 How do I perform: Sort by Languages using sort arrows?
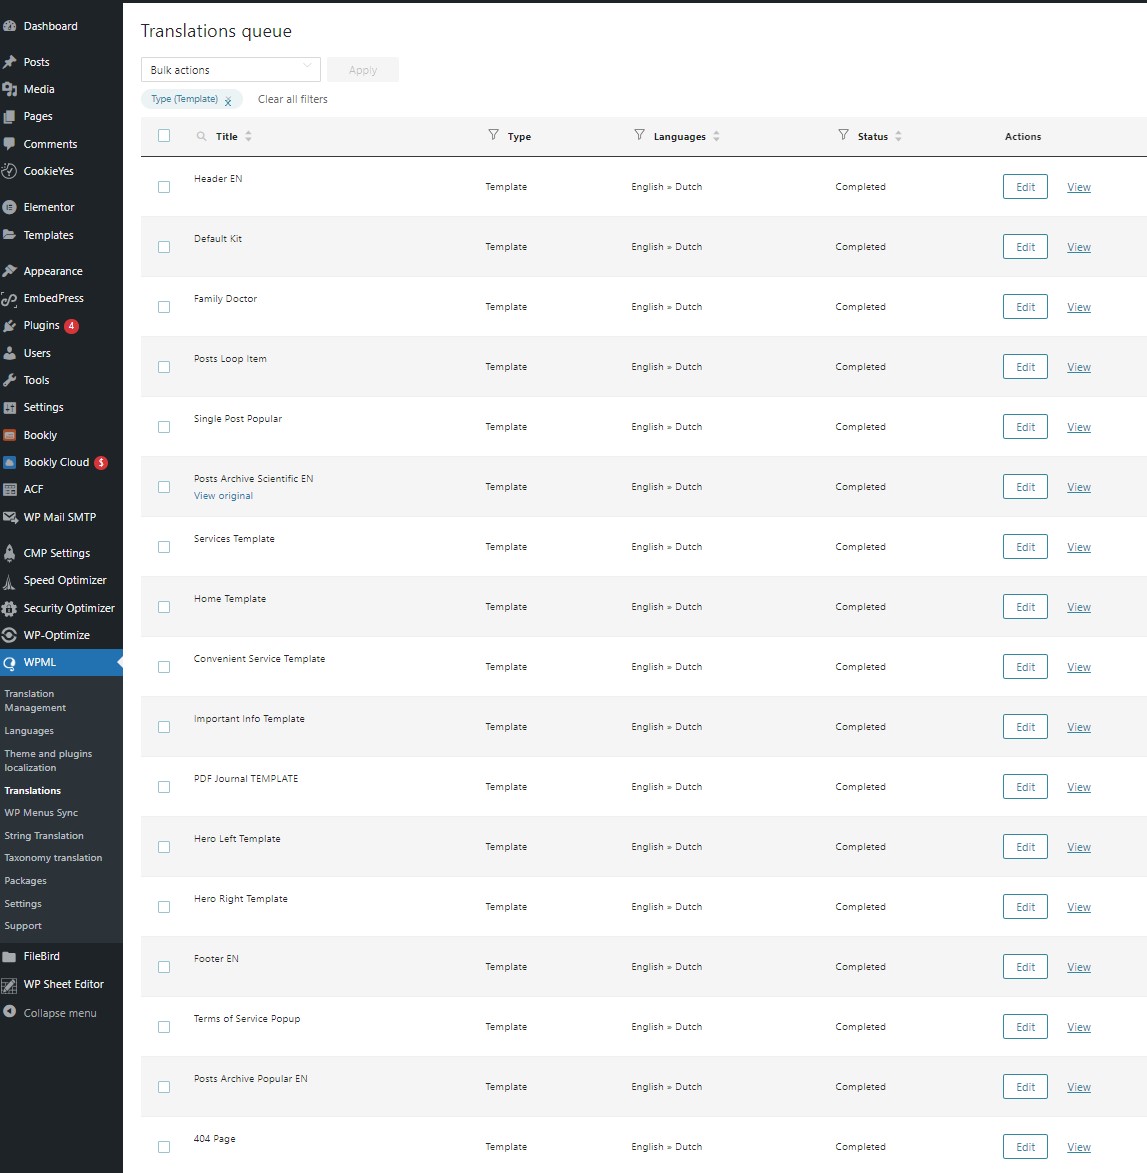pyautogui.click(x=716, y=136)
